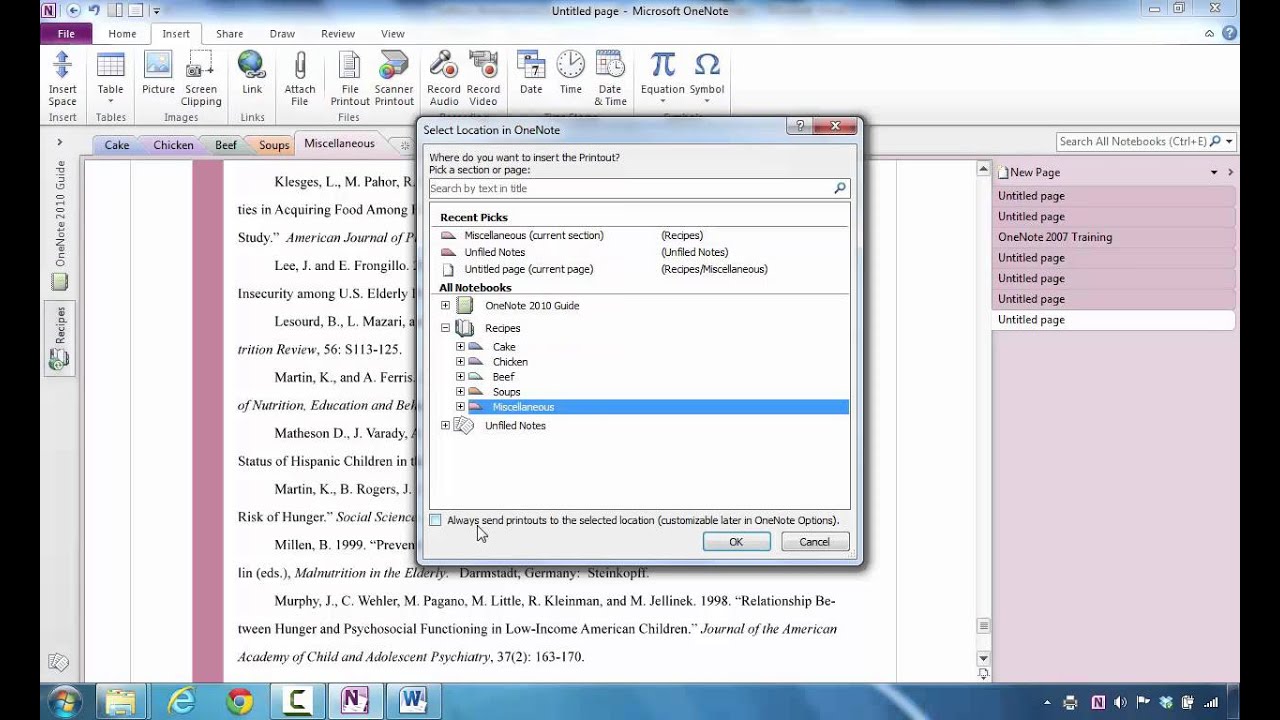The width and height of the screenshot is (1280, 720).
Task: Click the Picture icon in ribbon
Action: (x=158, y=66)
